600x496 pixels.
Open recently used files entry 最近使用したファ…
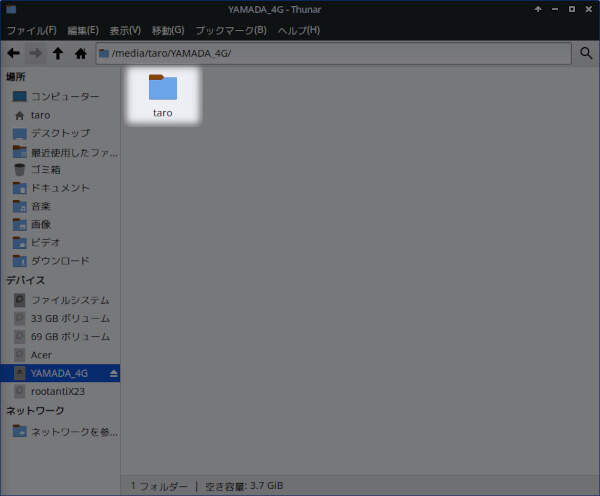[60, 152]
